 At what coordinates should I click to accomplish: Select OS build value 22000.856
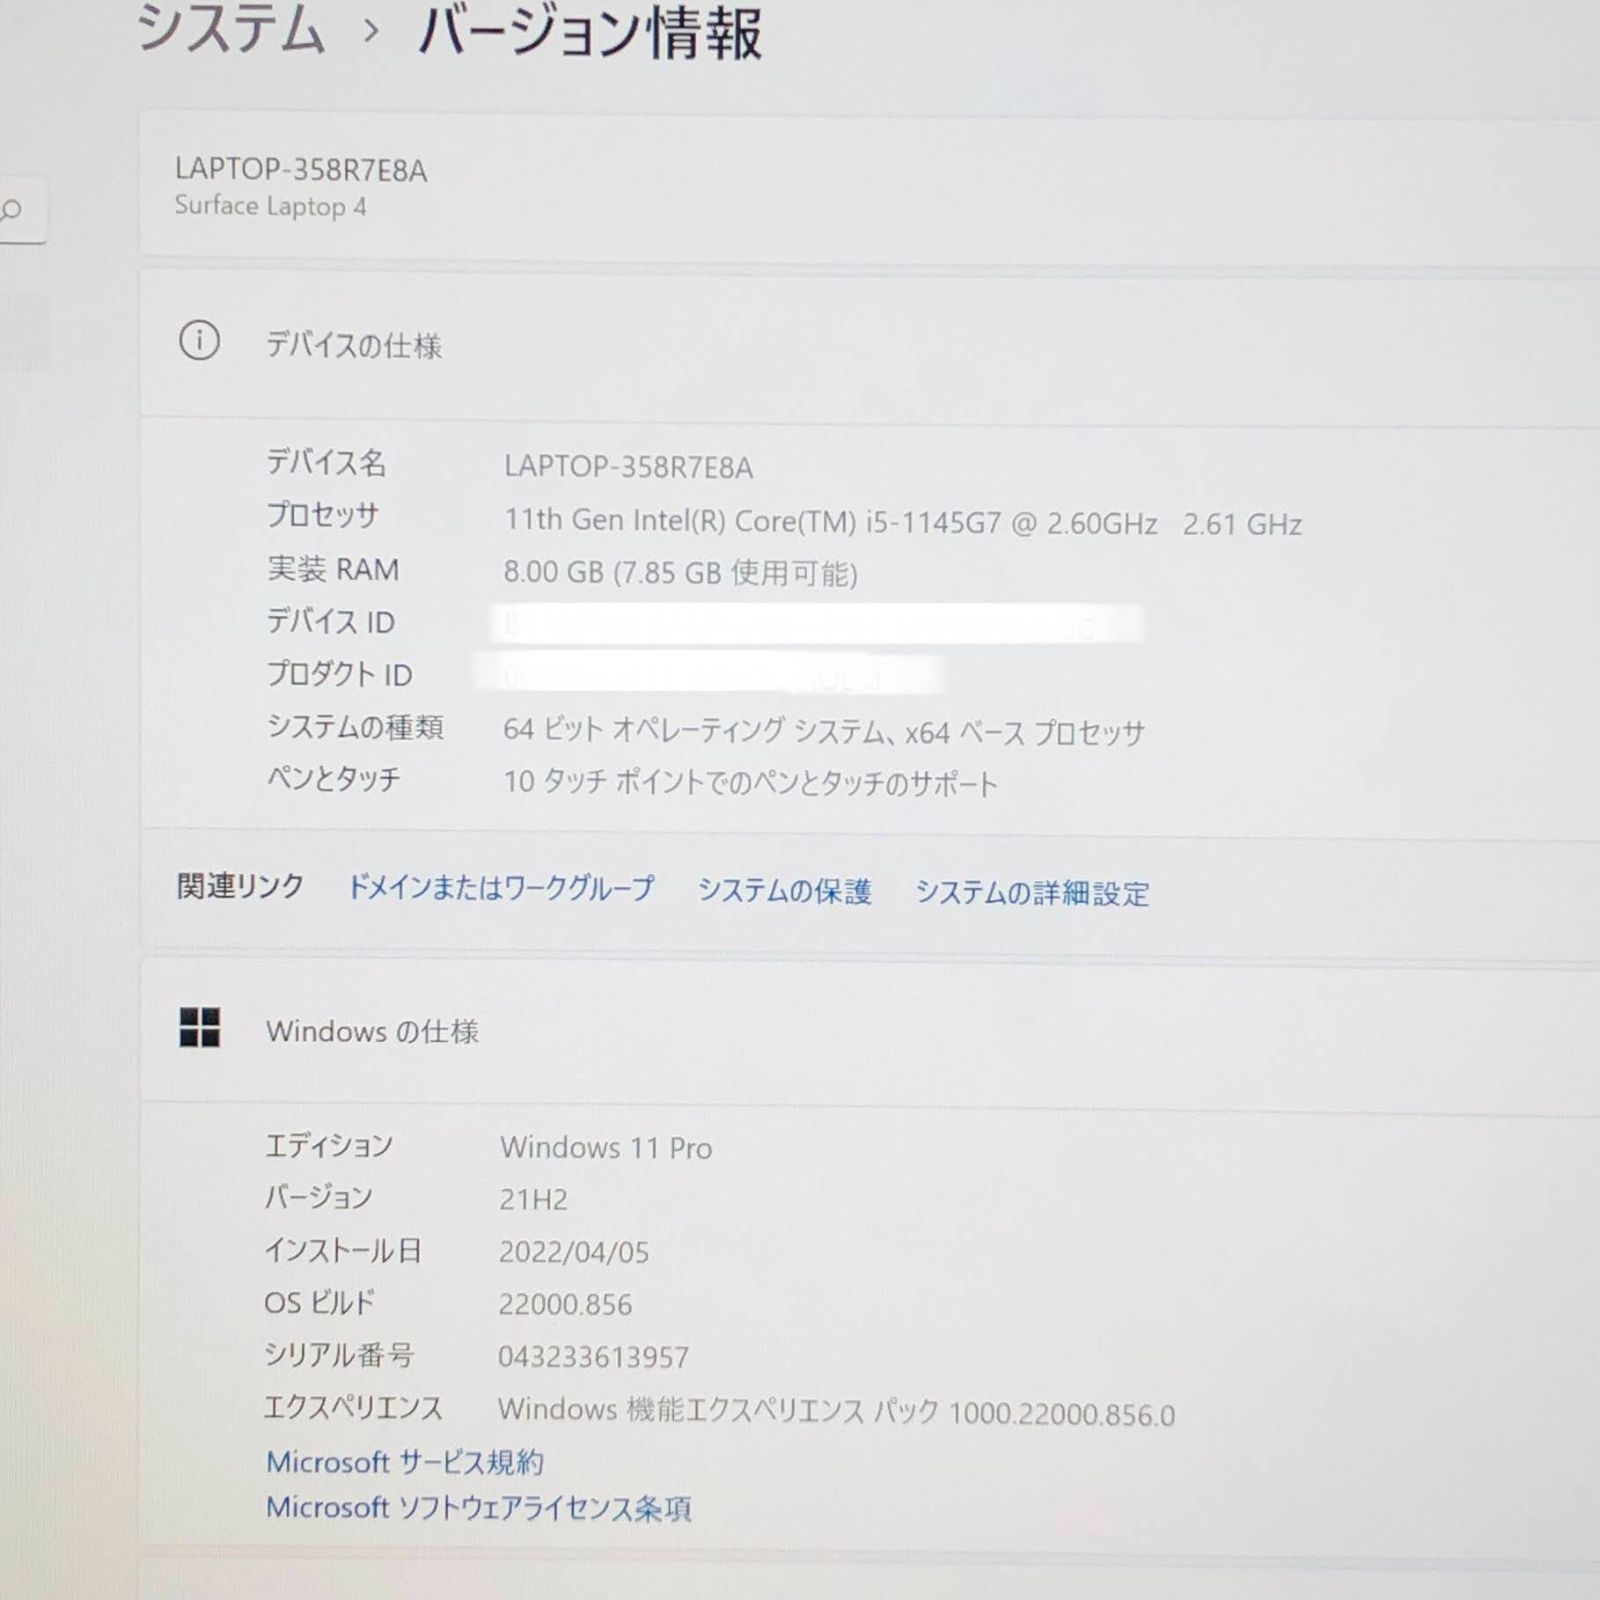(565, 1304)
